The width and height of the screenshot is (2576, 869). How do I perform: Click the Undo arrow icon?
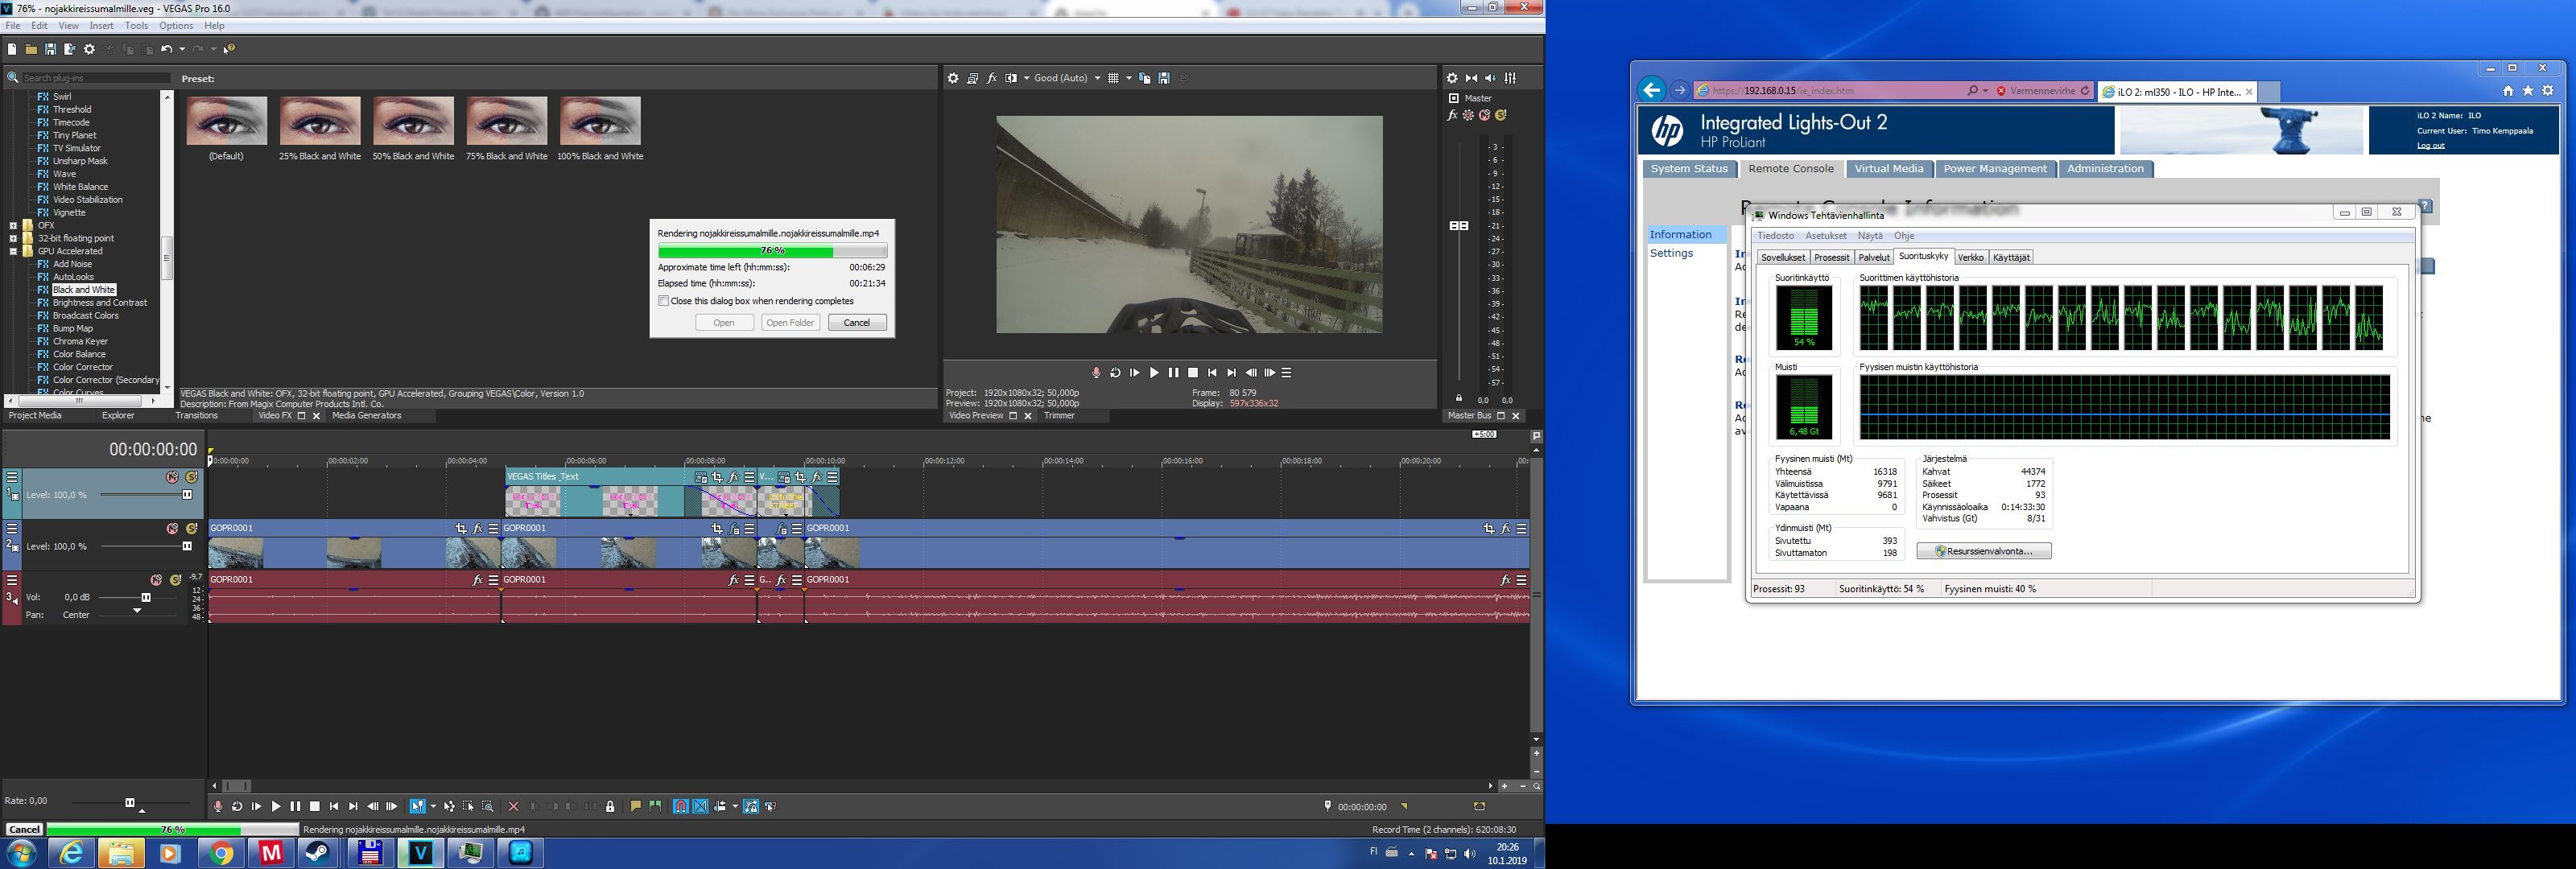point(166,49)
